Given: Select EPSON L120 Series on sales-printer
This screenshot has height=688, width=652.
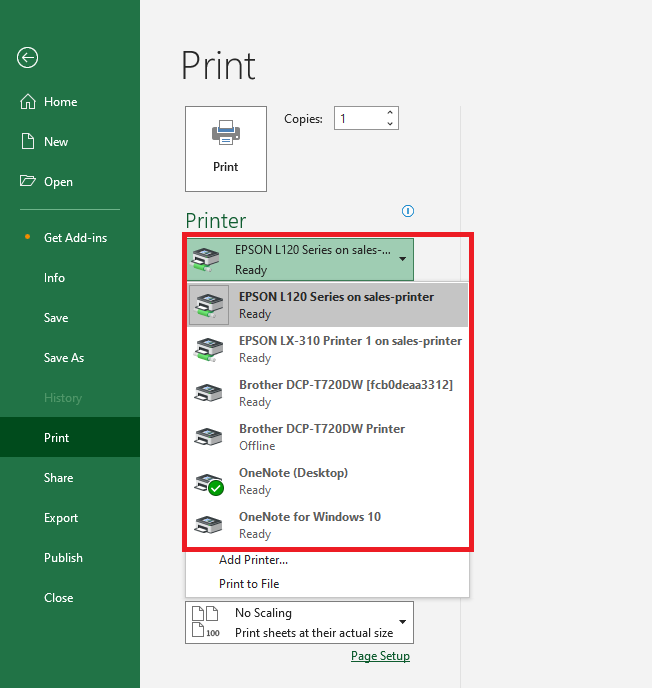Looking at the screenshot, I should coord(328,305).
